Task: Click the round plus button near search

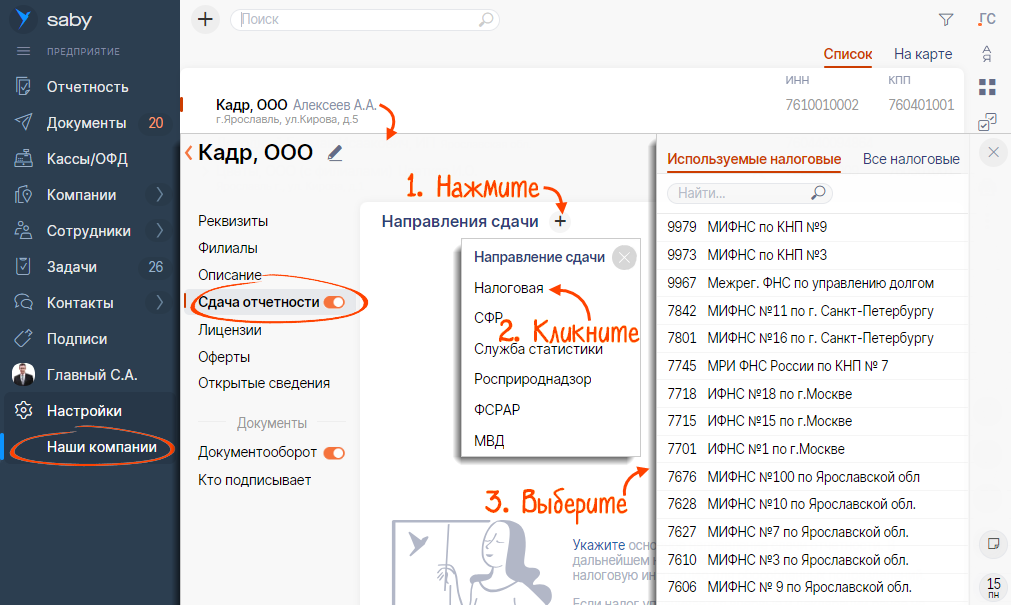Action: 205,19
